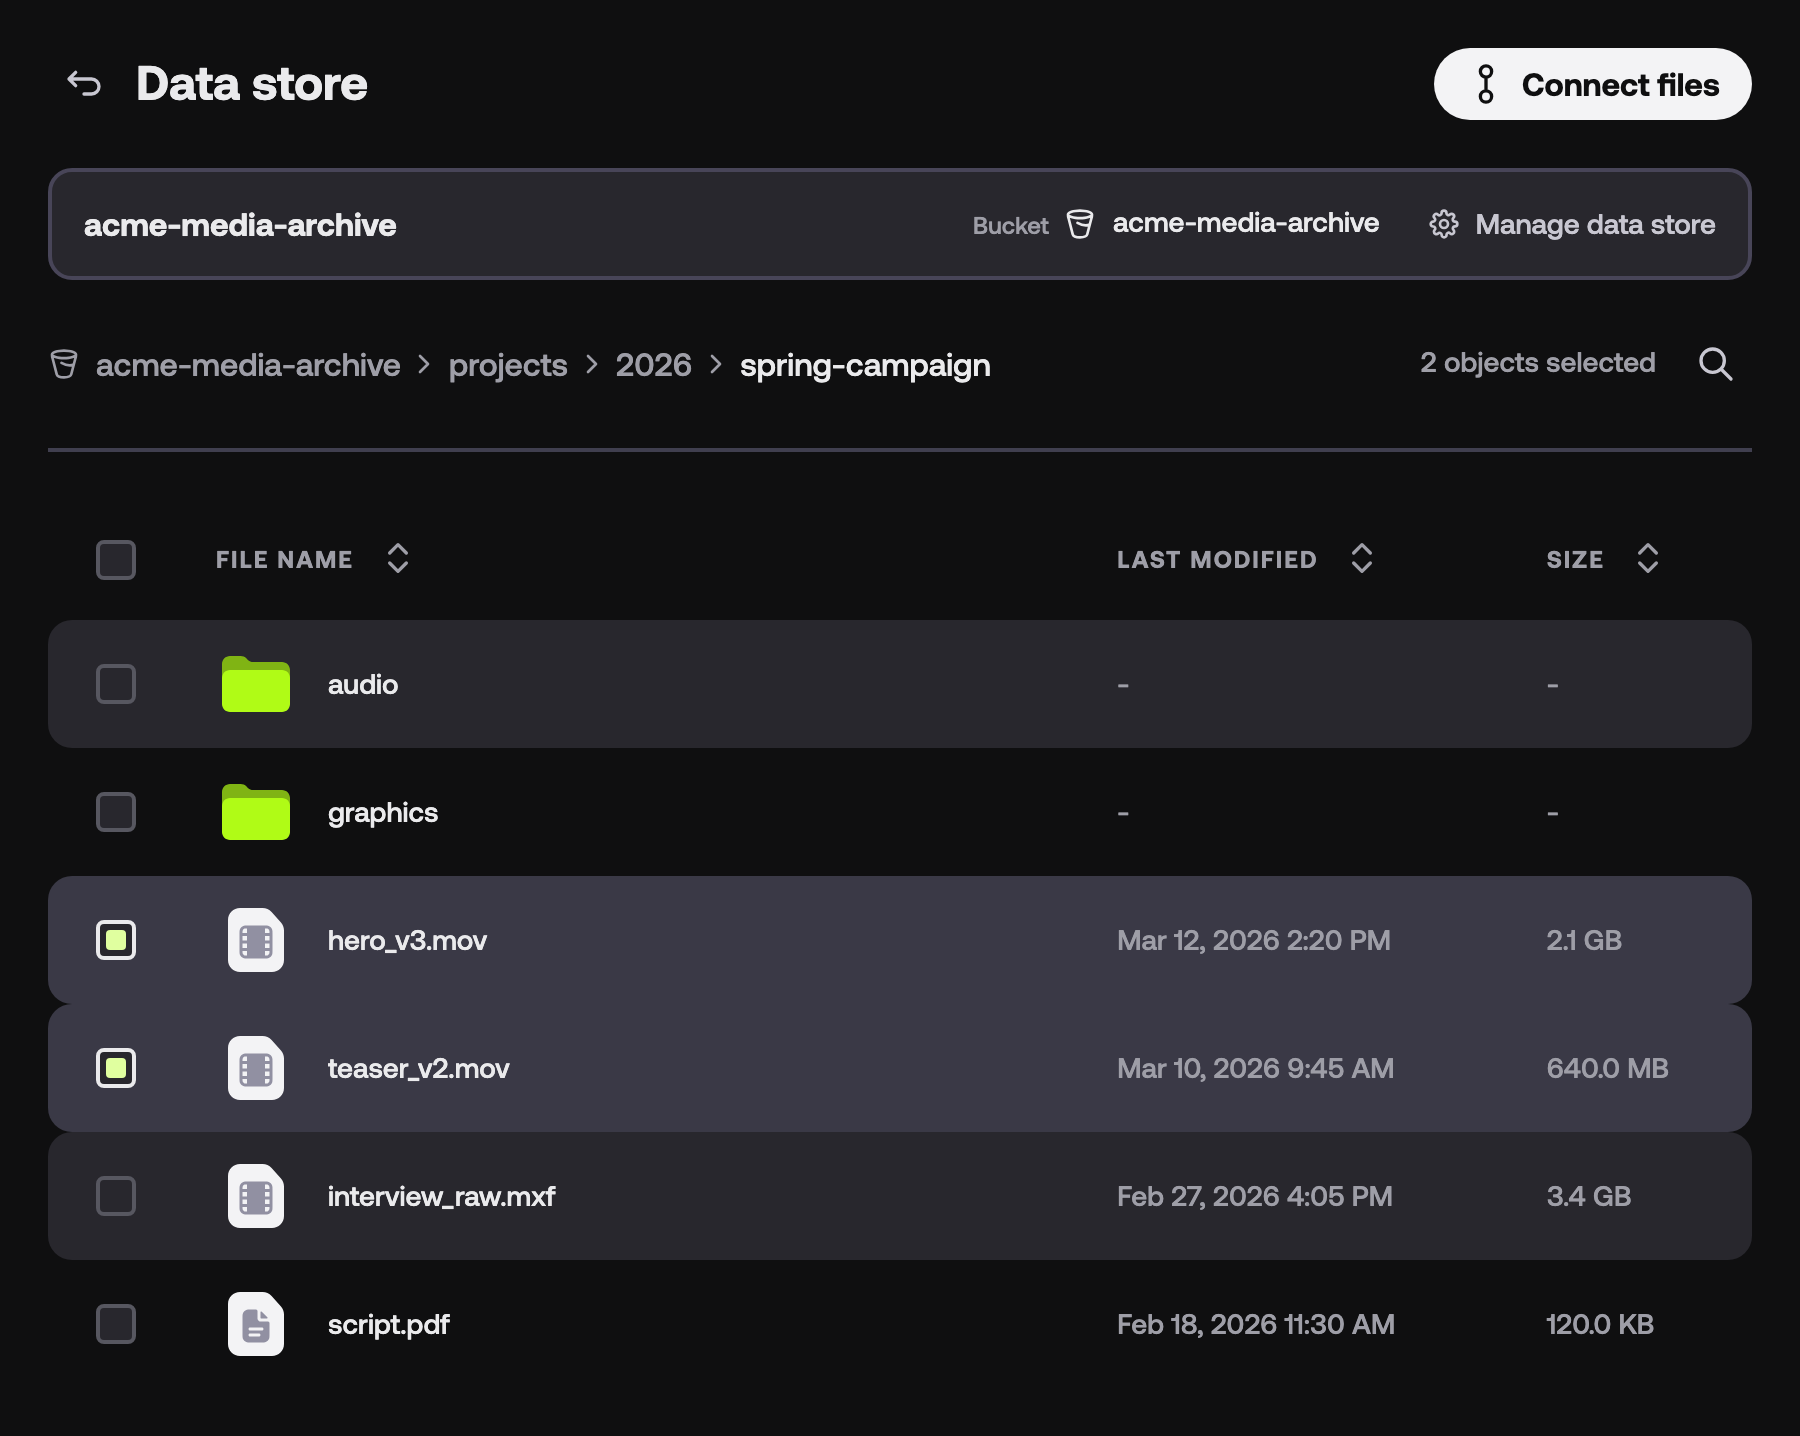Uncheck the hero_v3.mov checkbox
1800x1436 pixels.
pos(116,940)
